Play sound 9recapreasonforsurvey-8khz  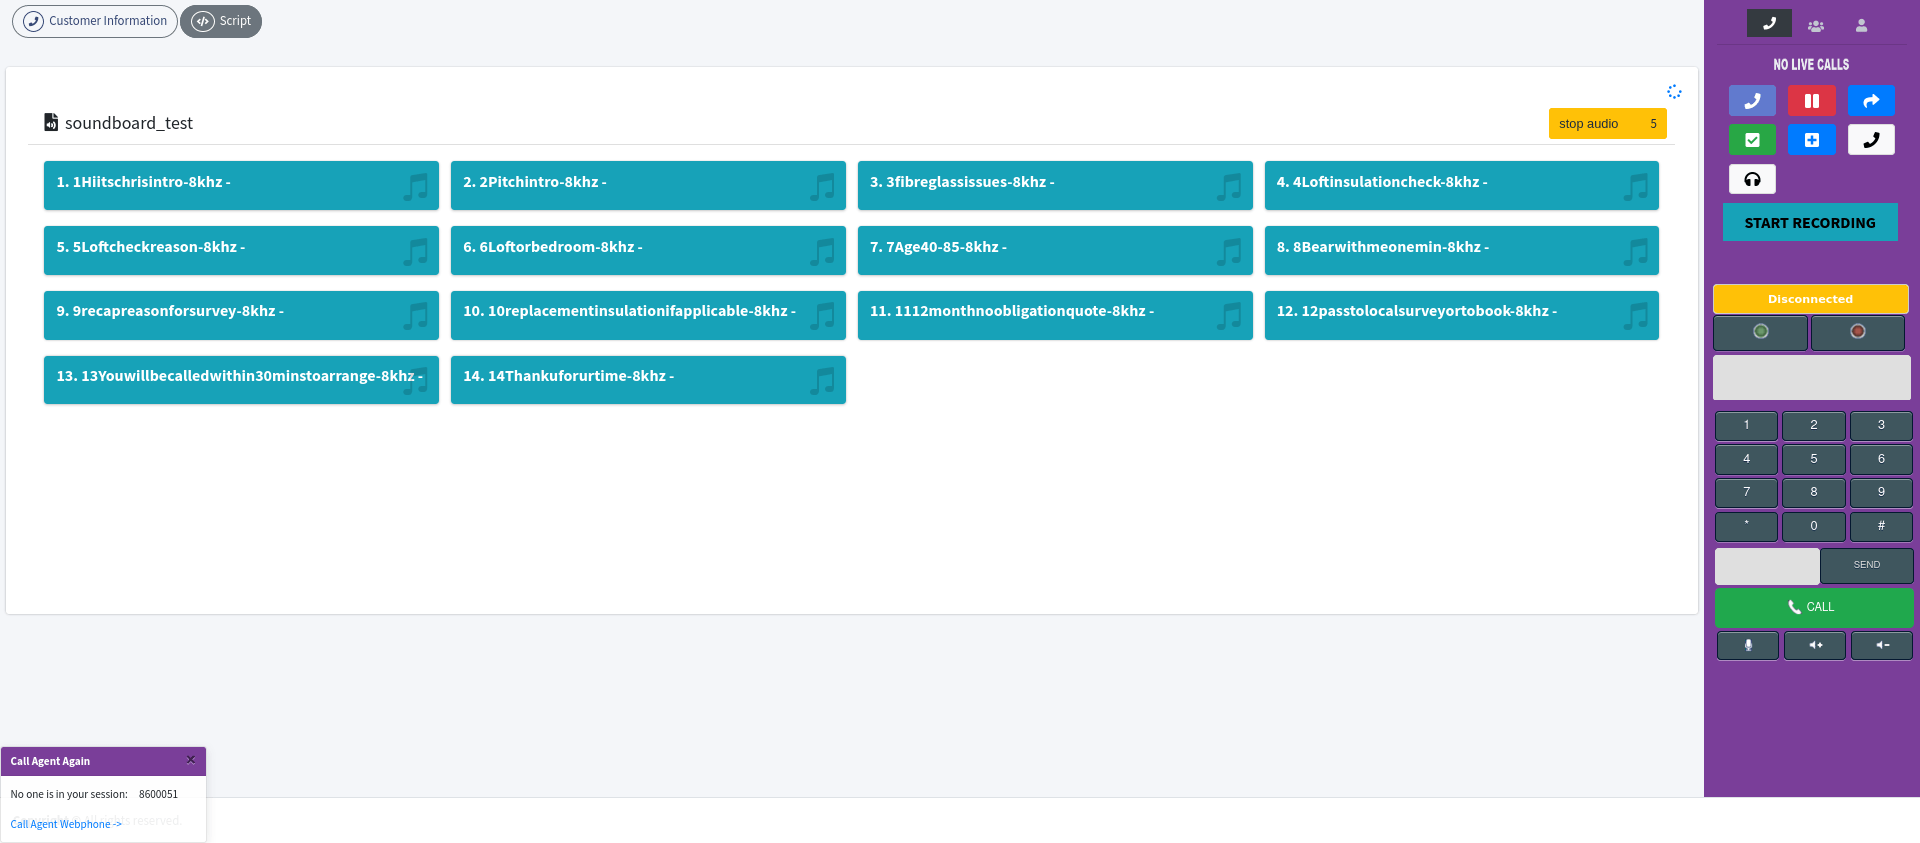coord(241,315)
